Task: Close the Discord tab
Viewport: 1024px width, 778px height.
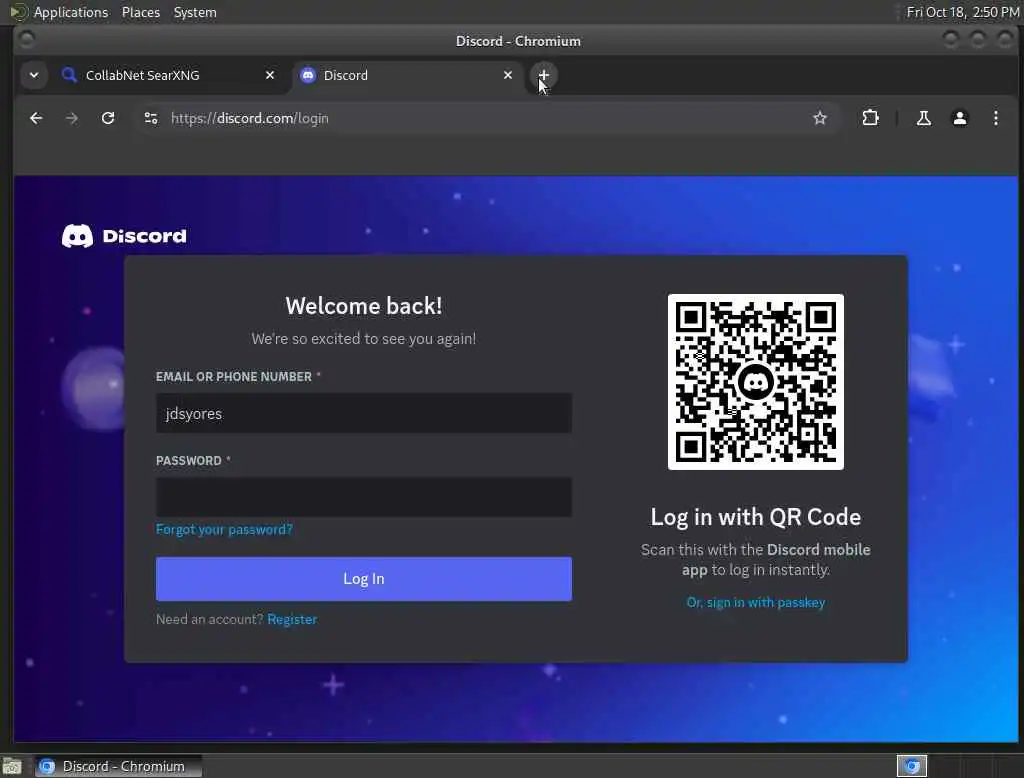Action: [507, 75]
